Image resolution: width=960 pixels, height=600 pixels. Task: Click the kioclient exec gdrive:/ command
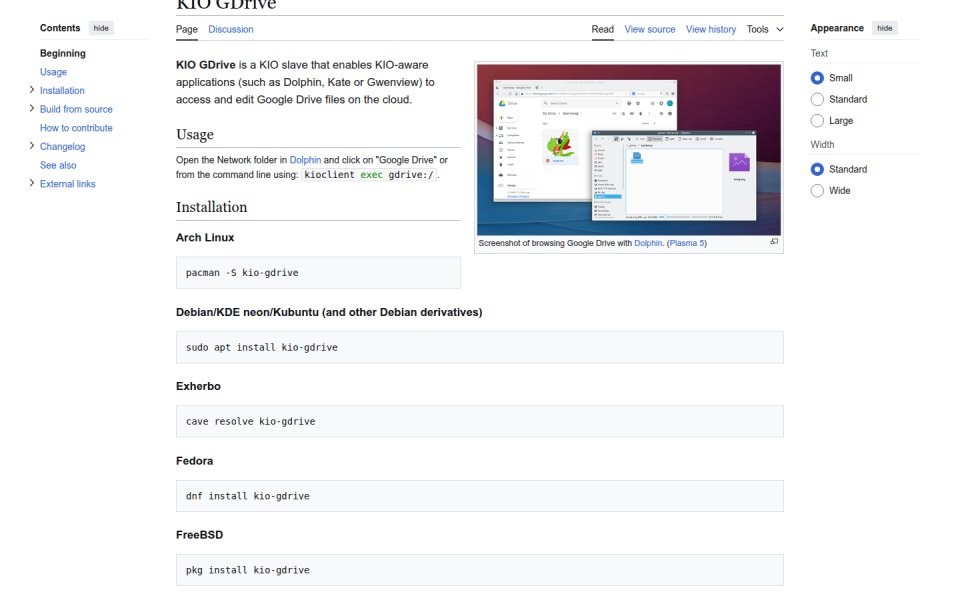[369, 174]
